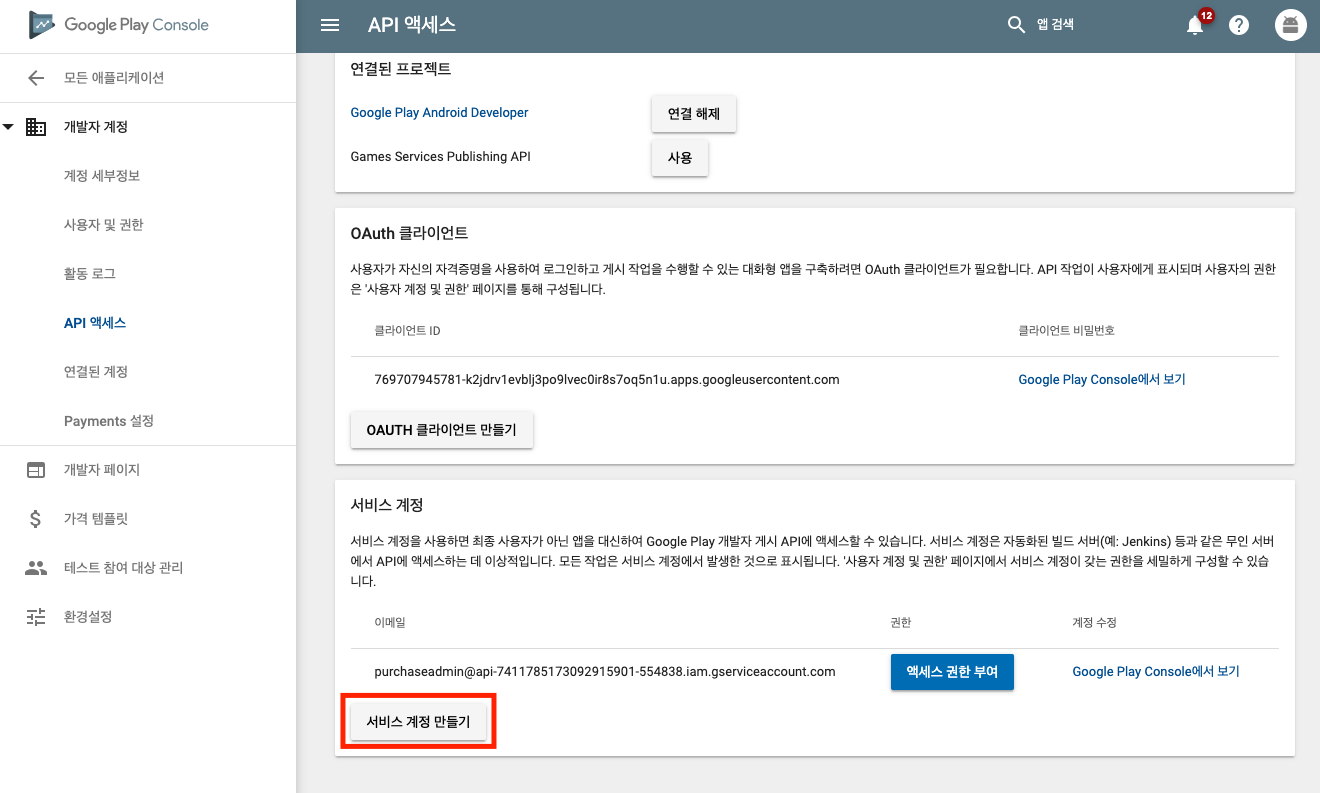The height and width of the screenshot is (793, 1320).
Task: Click the Google Play Console logo
Action: pyautogui.click(x=118, y=25)
